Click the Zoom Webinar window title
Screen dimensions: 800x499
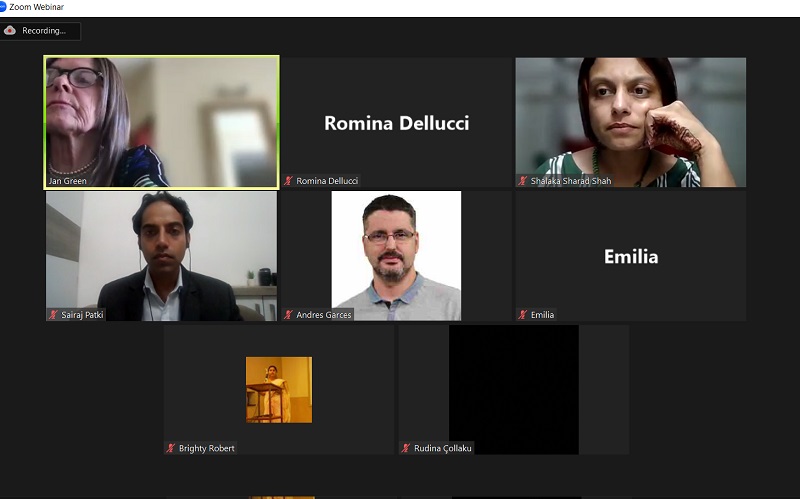37,7
